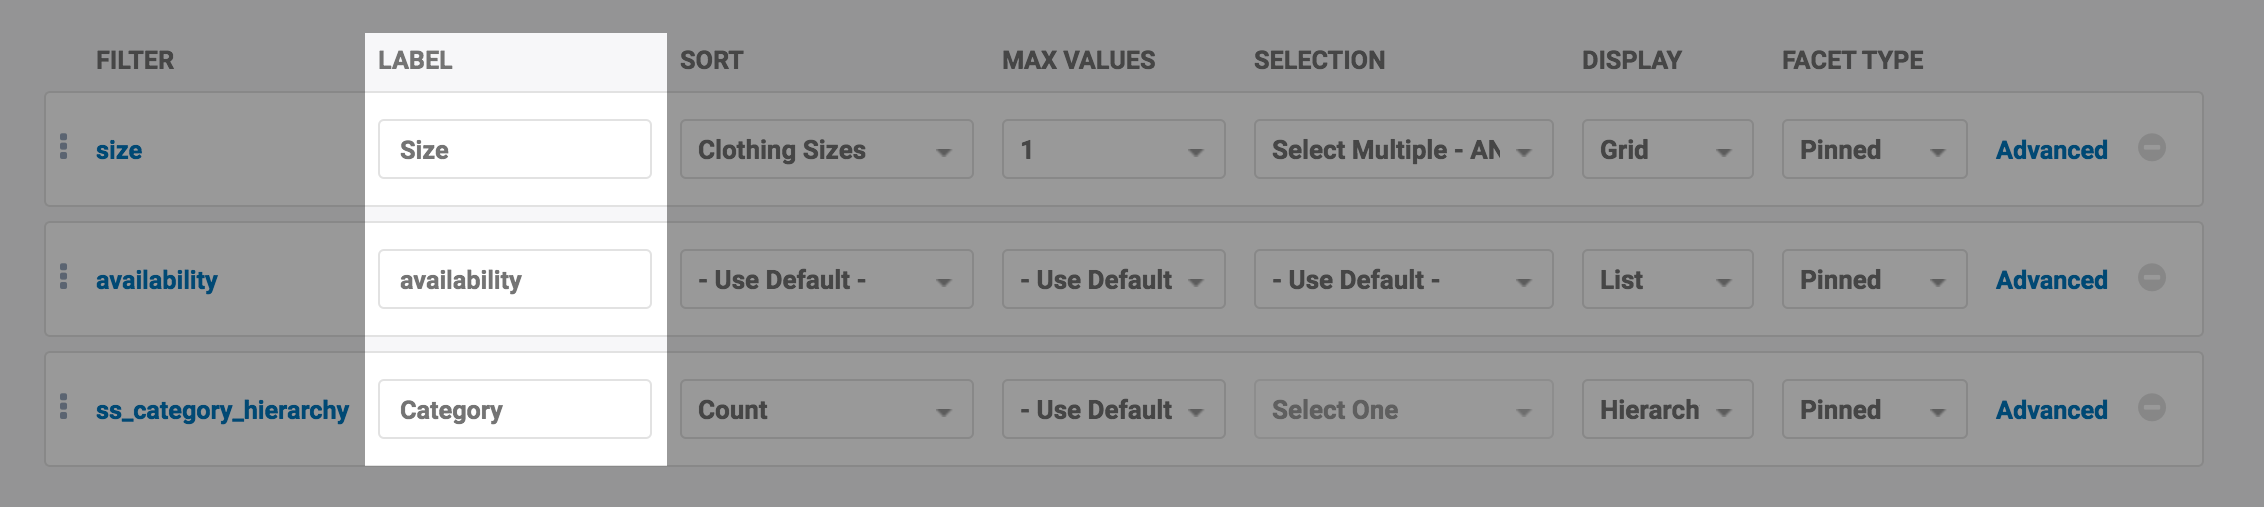Remove the size filter row
Screen dimensions: 2264x507
2152,148
